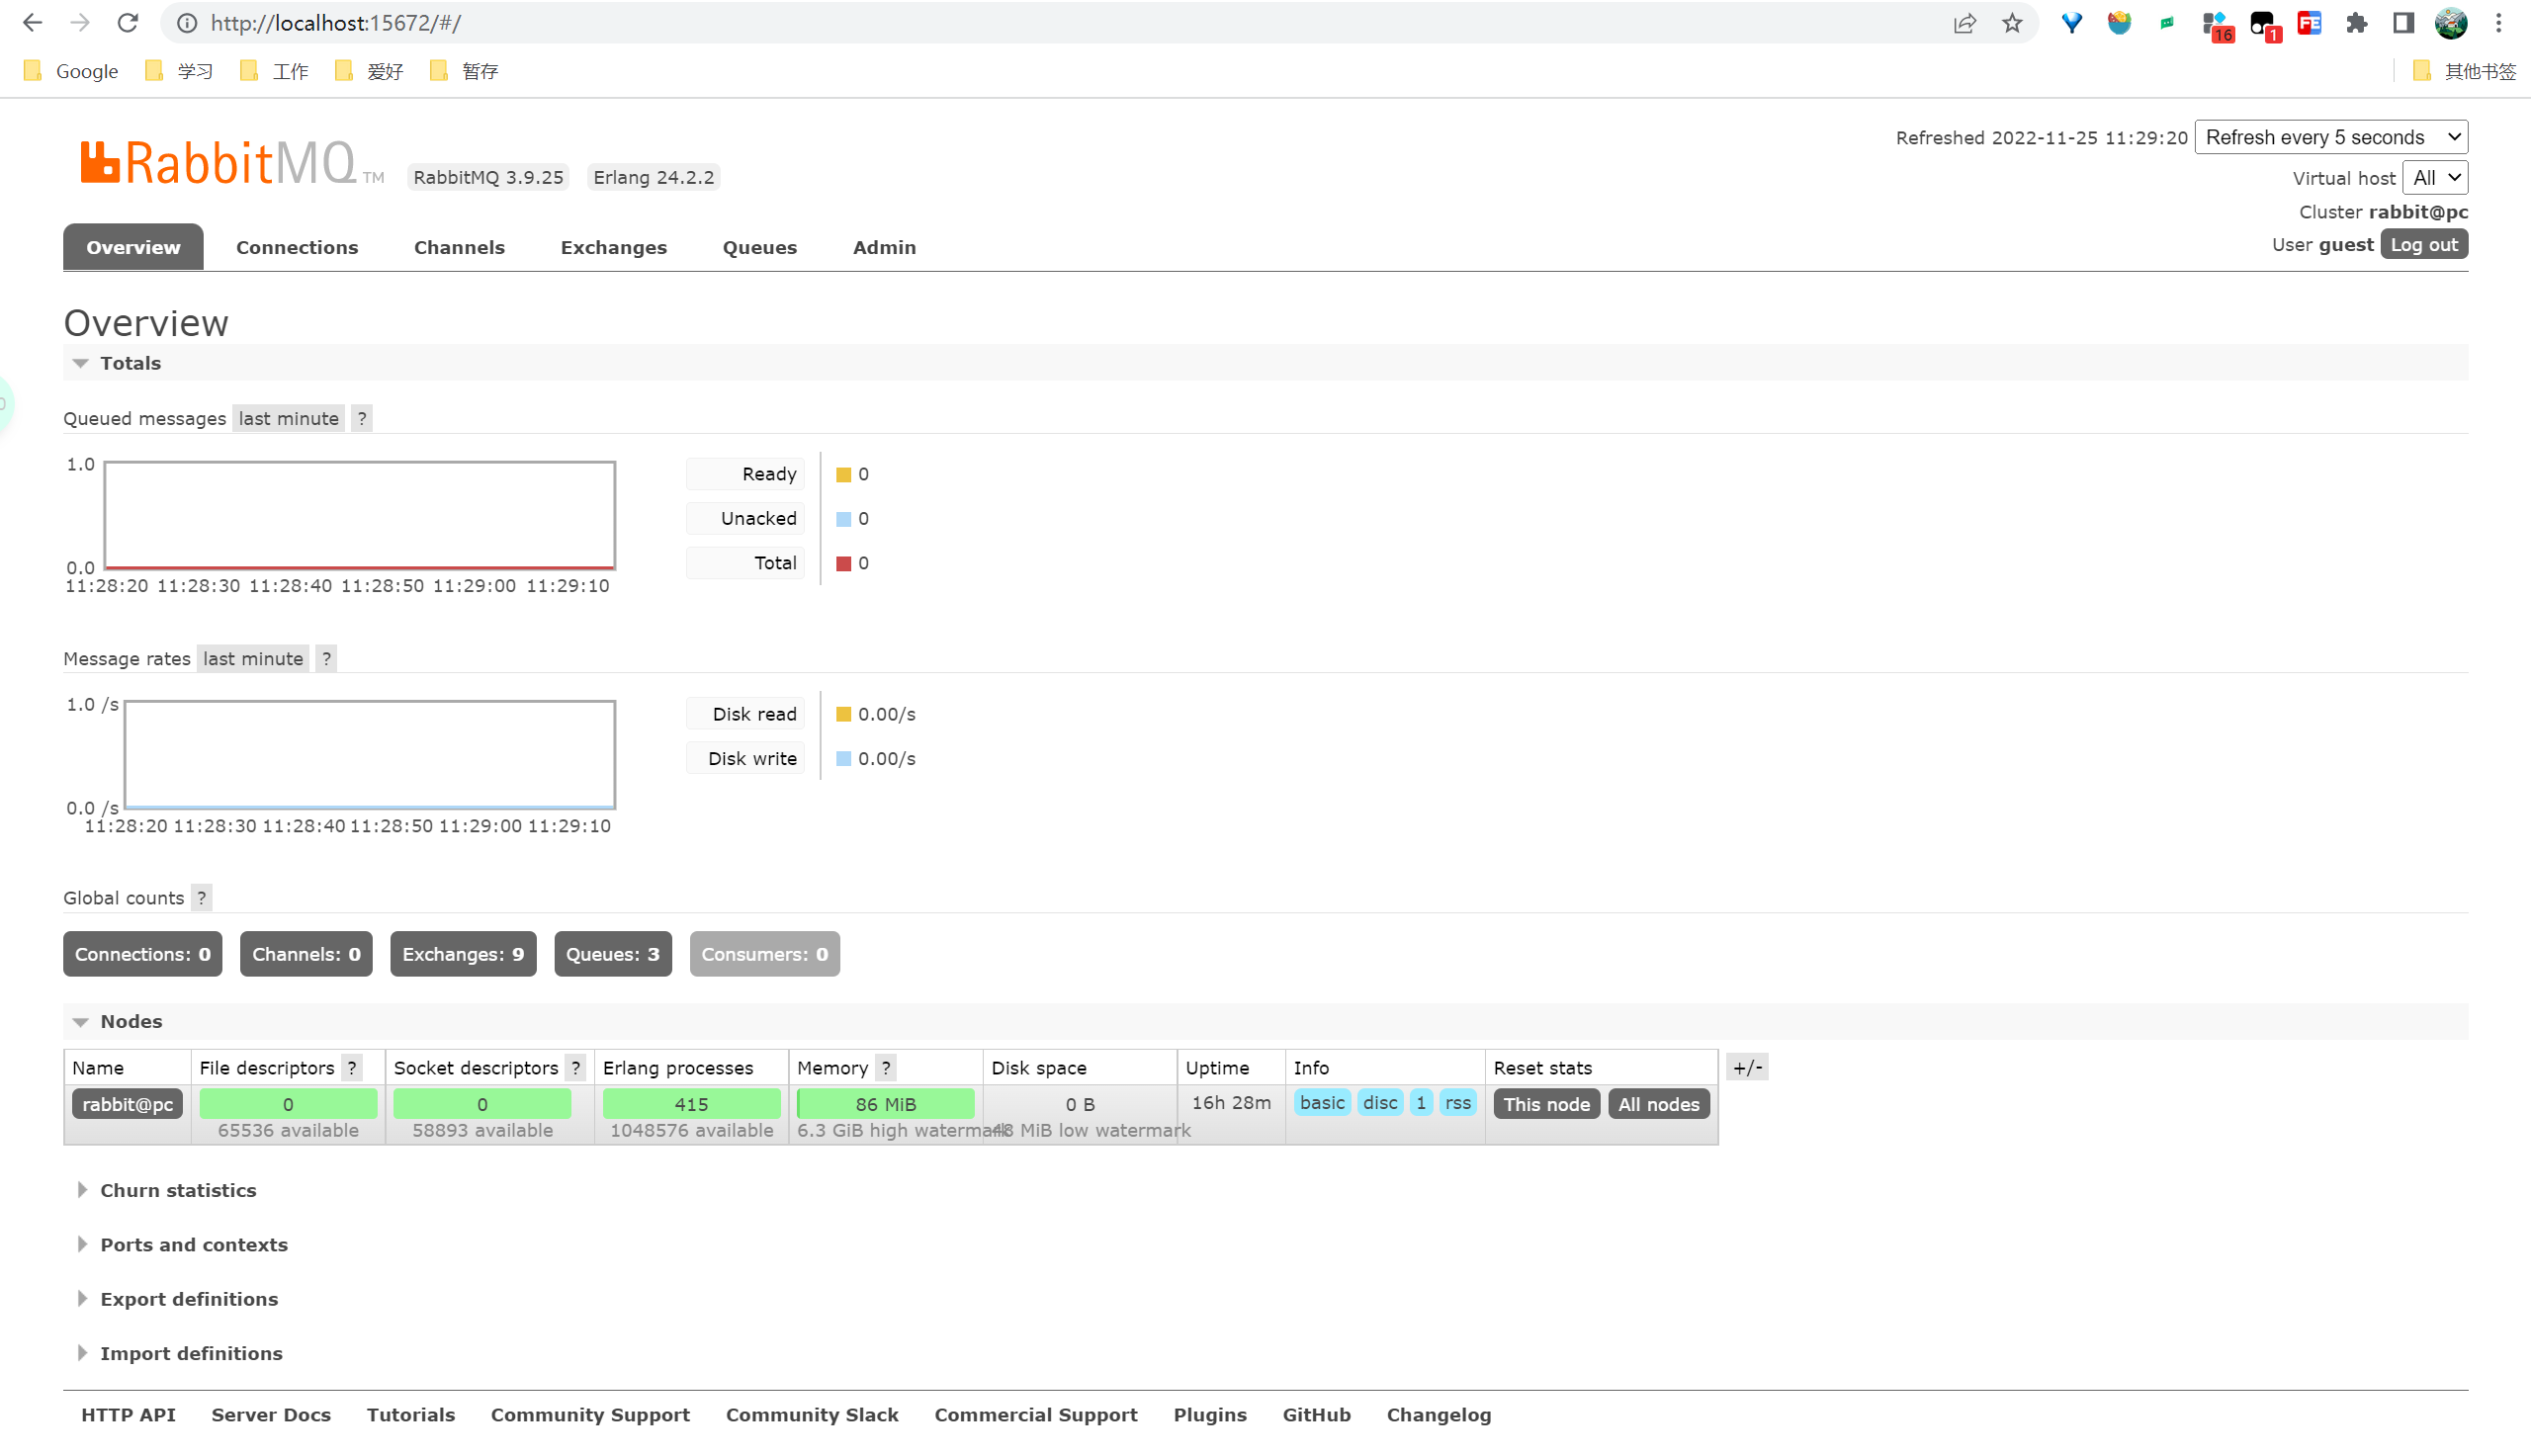Expand the Churn statistics section
This screenshot has width=2531, height=1456.
pyautogui.click(x=167, y=1190)
